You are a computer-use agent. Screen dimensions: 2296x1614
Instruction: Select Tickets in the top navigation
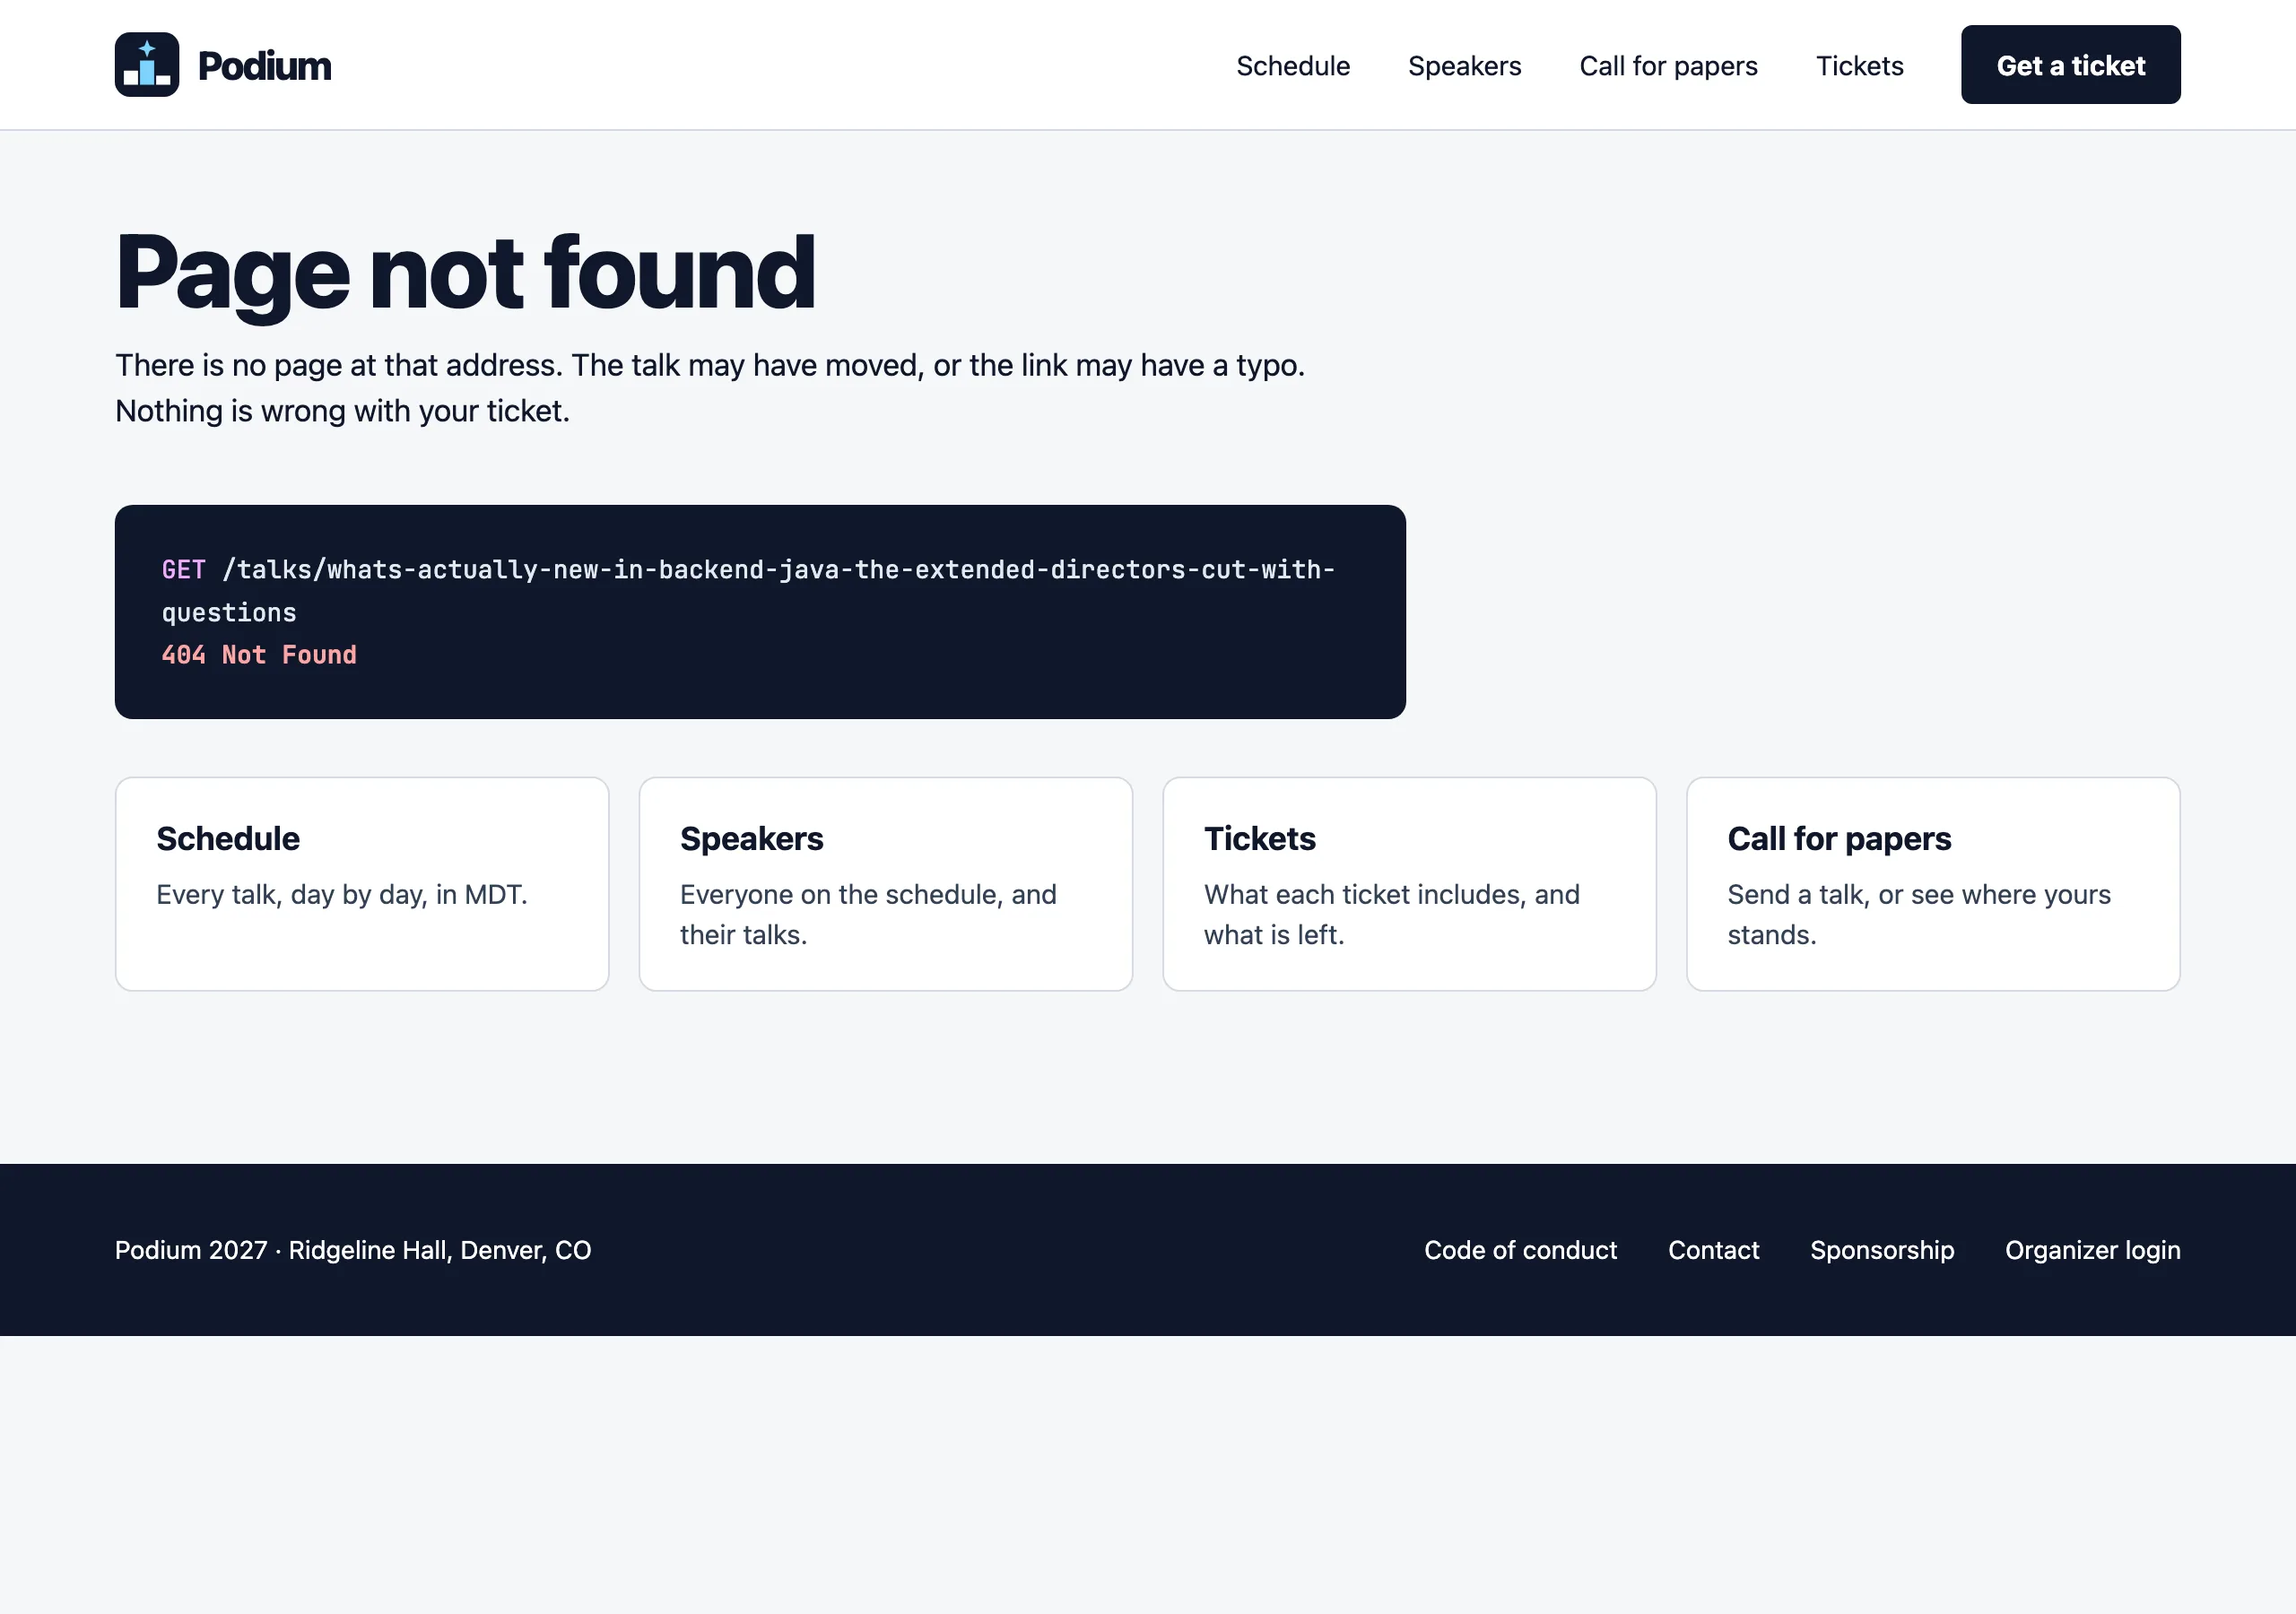point(1859,66)
